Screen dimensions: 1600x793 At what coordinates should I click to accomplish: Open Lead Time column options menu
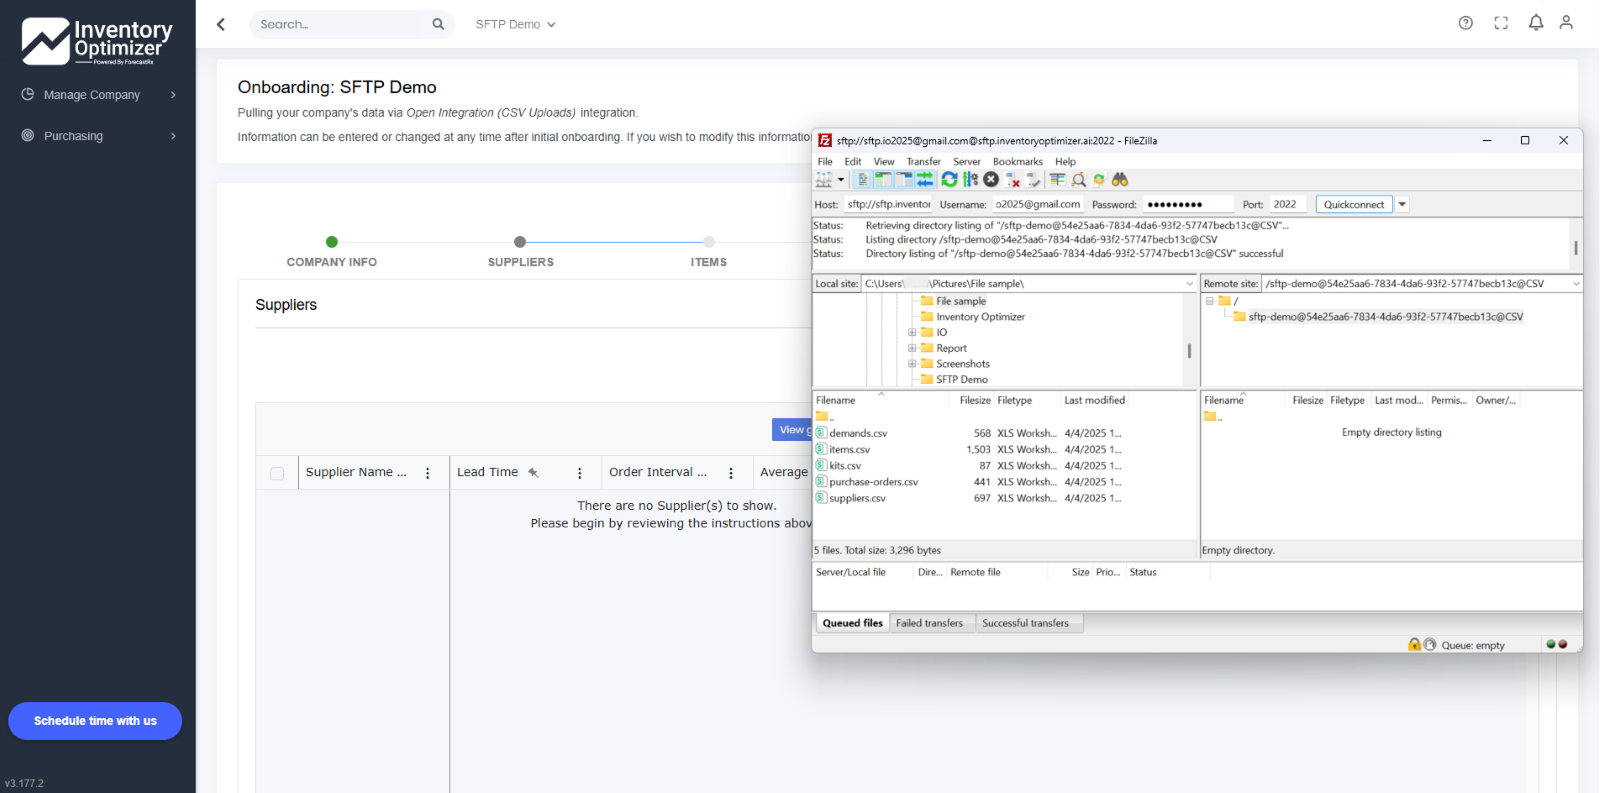(580, 473)
